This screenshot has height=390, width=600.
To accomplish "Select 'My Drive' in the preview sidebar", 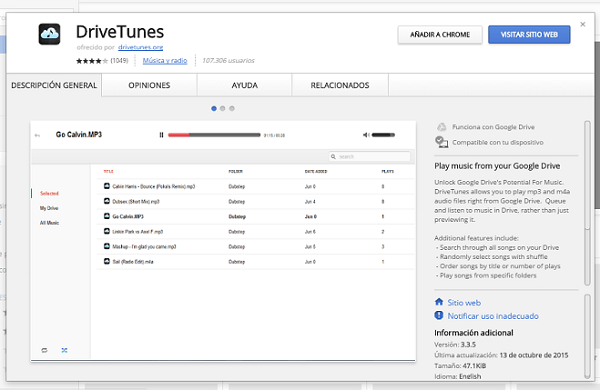I will pyautogui.click(x=49, y=208).
